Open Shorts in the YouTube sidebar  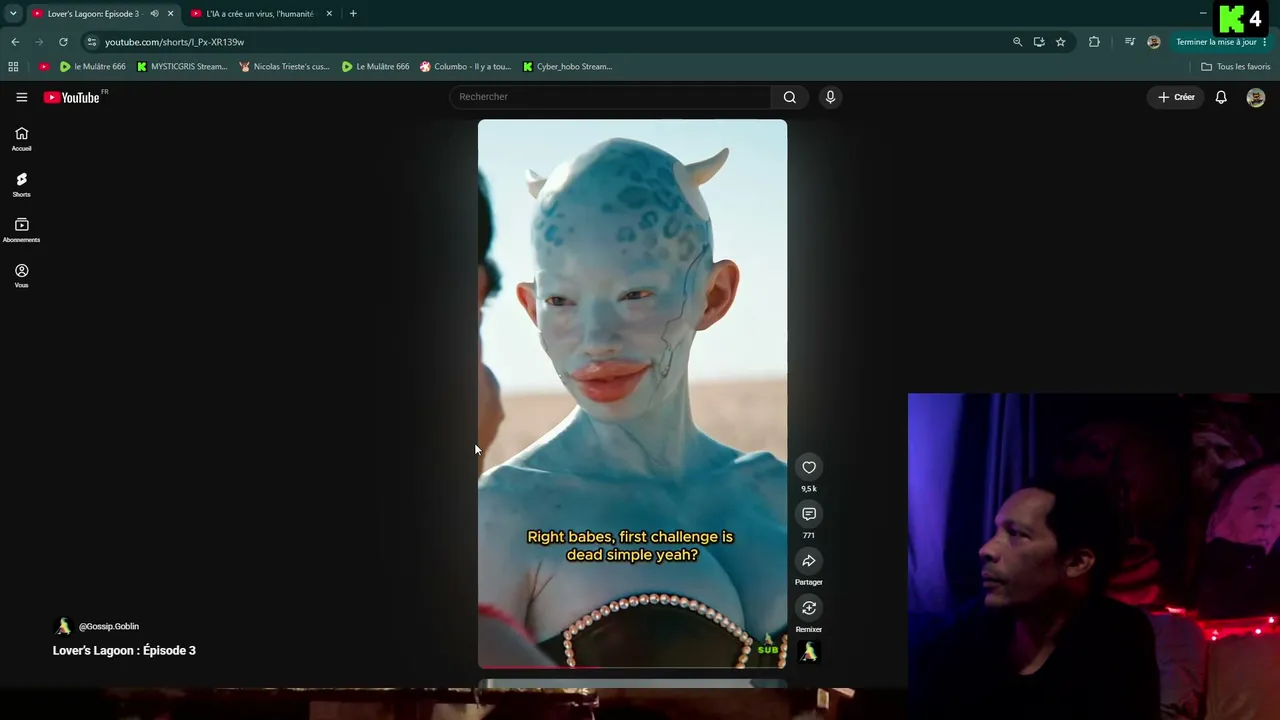click(x=21, y=185)
